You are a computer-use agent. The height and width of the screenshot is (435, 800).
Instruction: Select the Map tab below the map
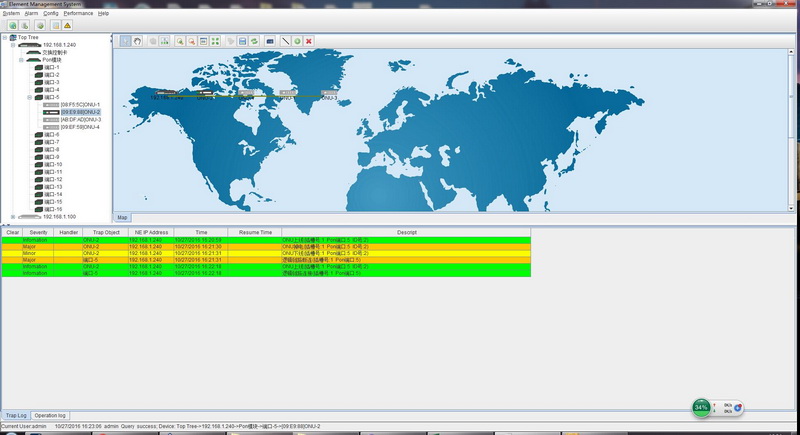[122, 216]
